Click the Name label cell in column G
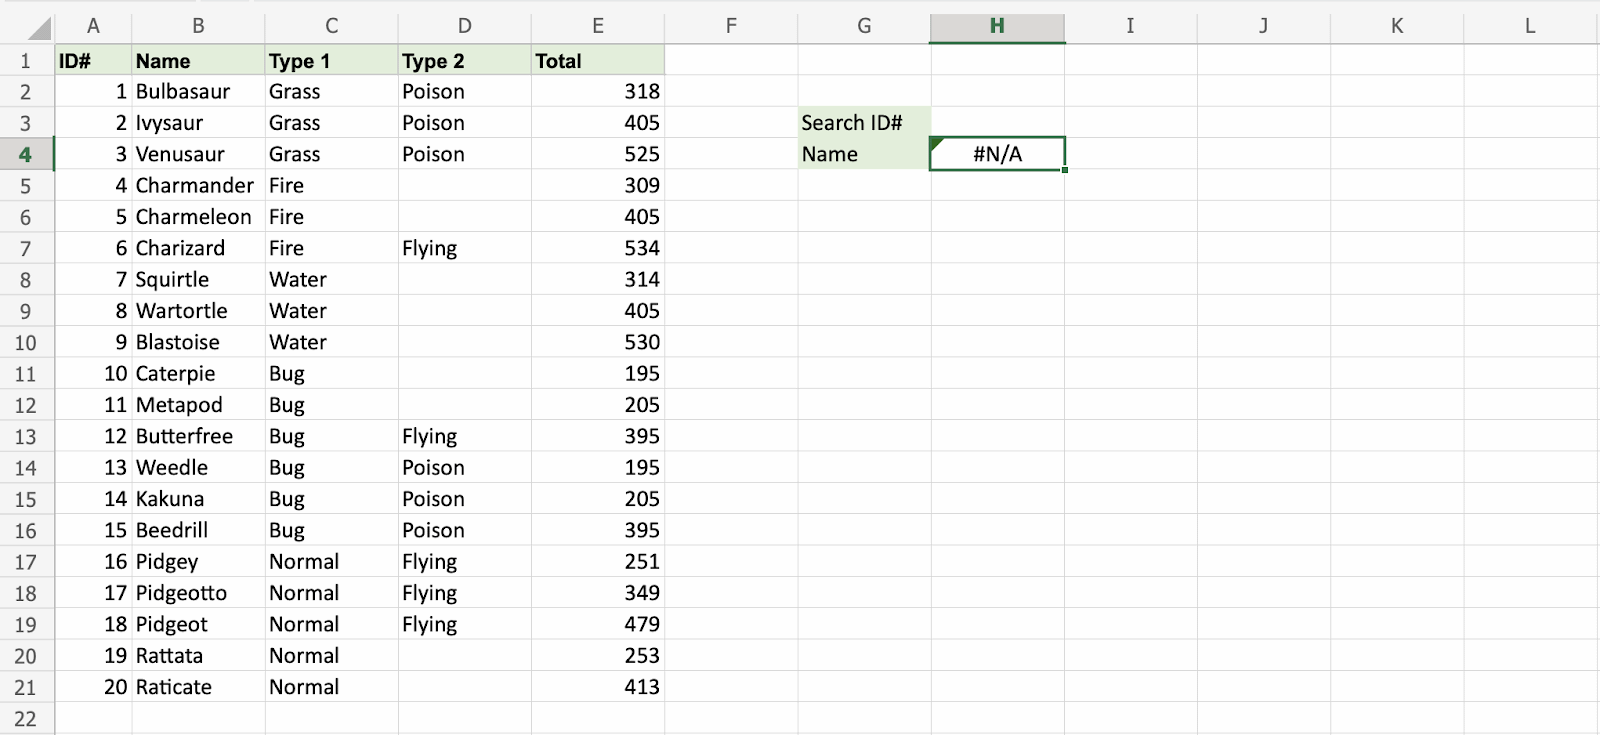 click(x=864, y=154)
